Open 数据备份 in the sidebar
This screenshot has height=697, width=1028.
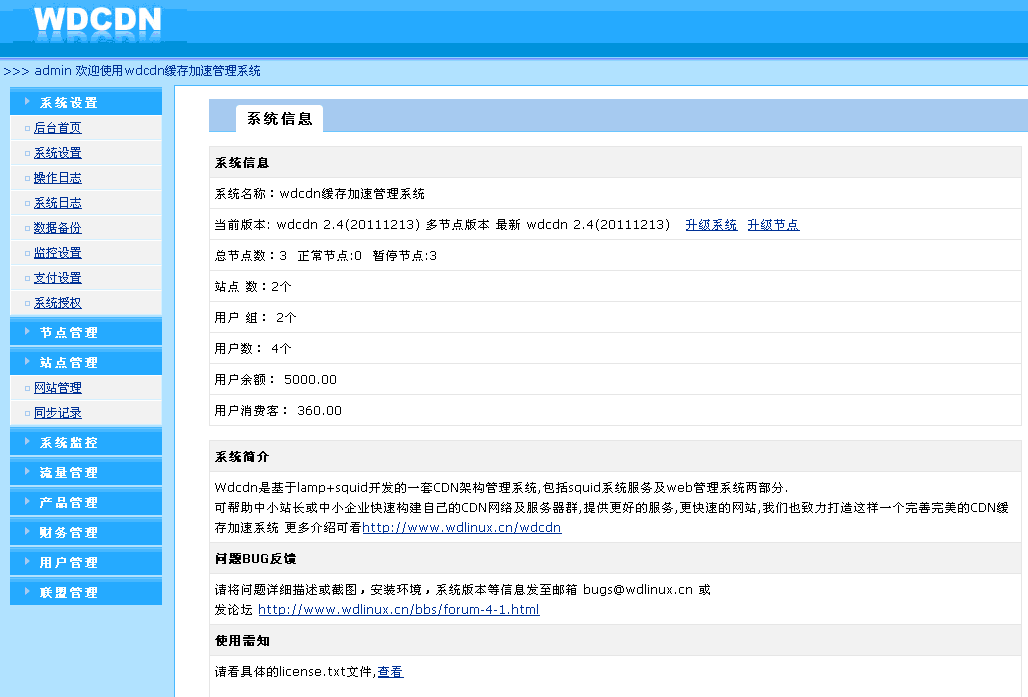58,228
